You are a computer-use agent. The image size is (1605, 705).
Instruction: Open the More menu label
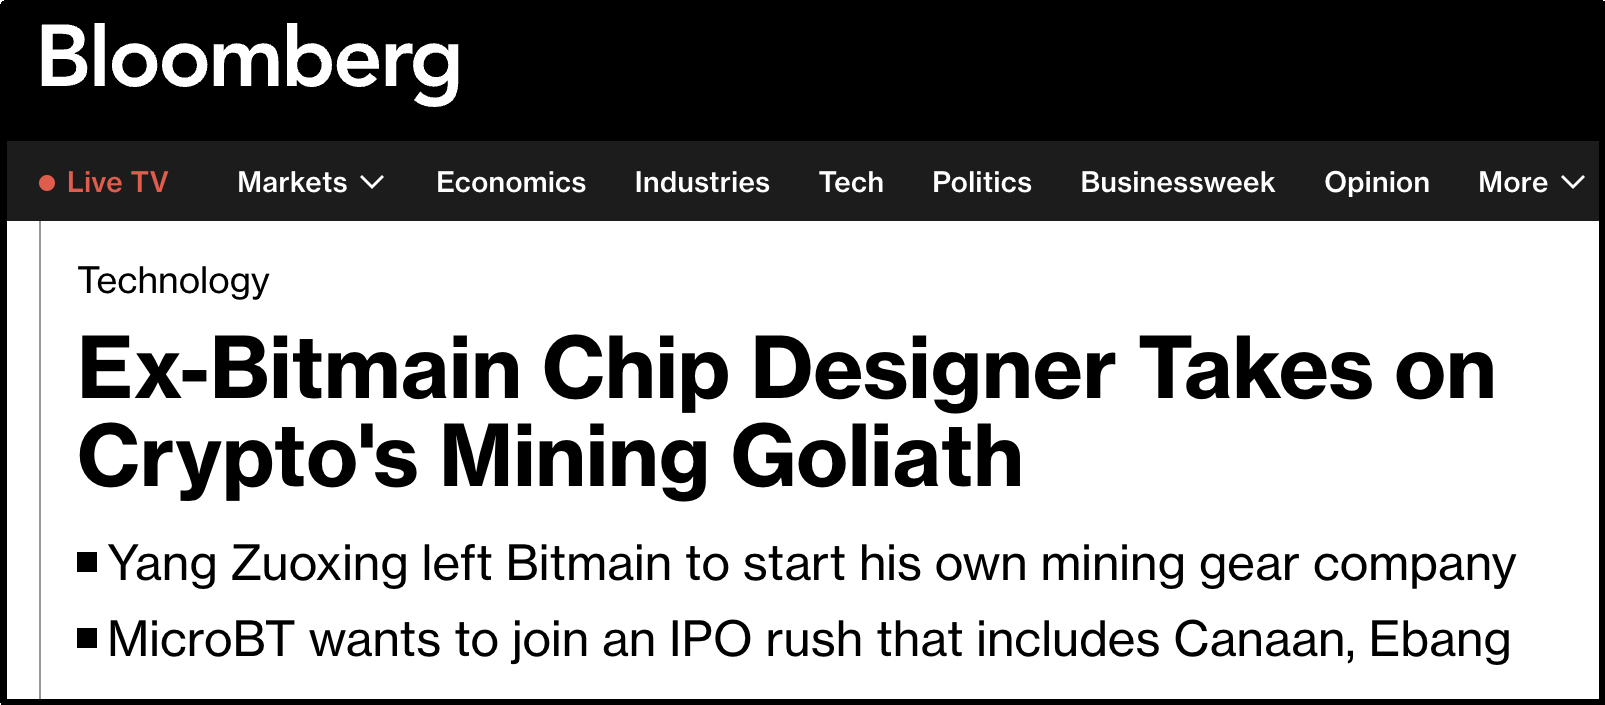1513,182
